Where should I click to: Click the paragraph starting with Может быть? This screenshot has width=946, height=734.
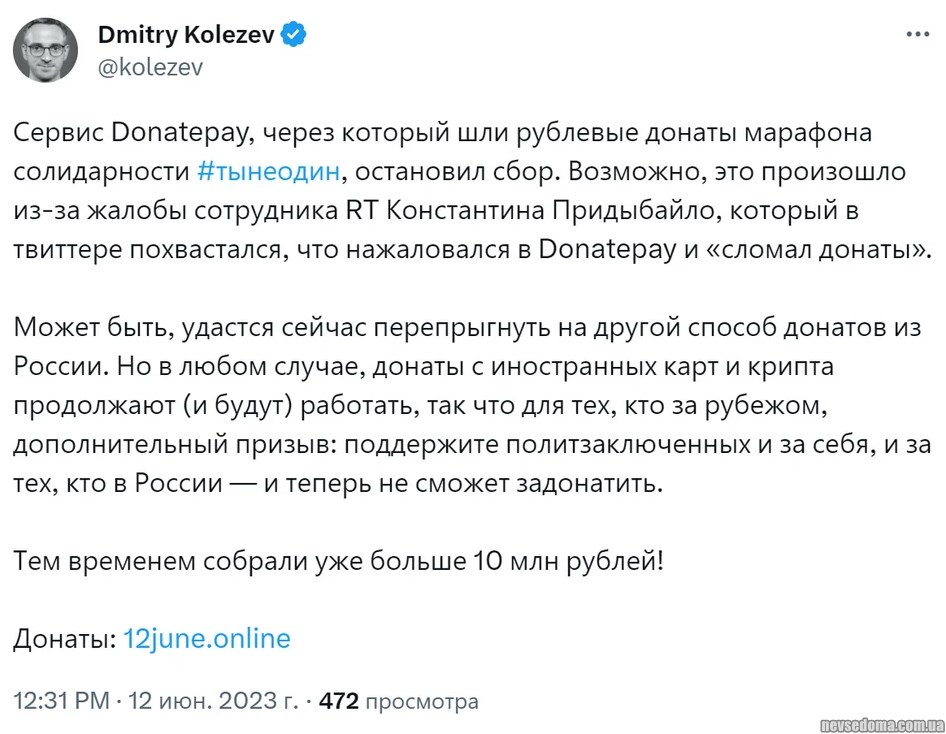(470, 405)
